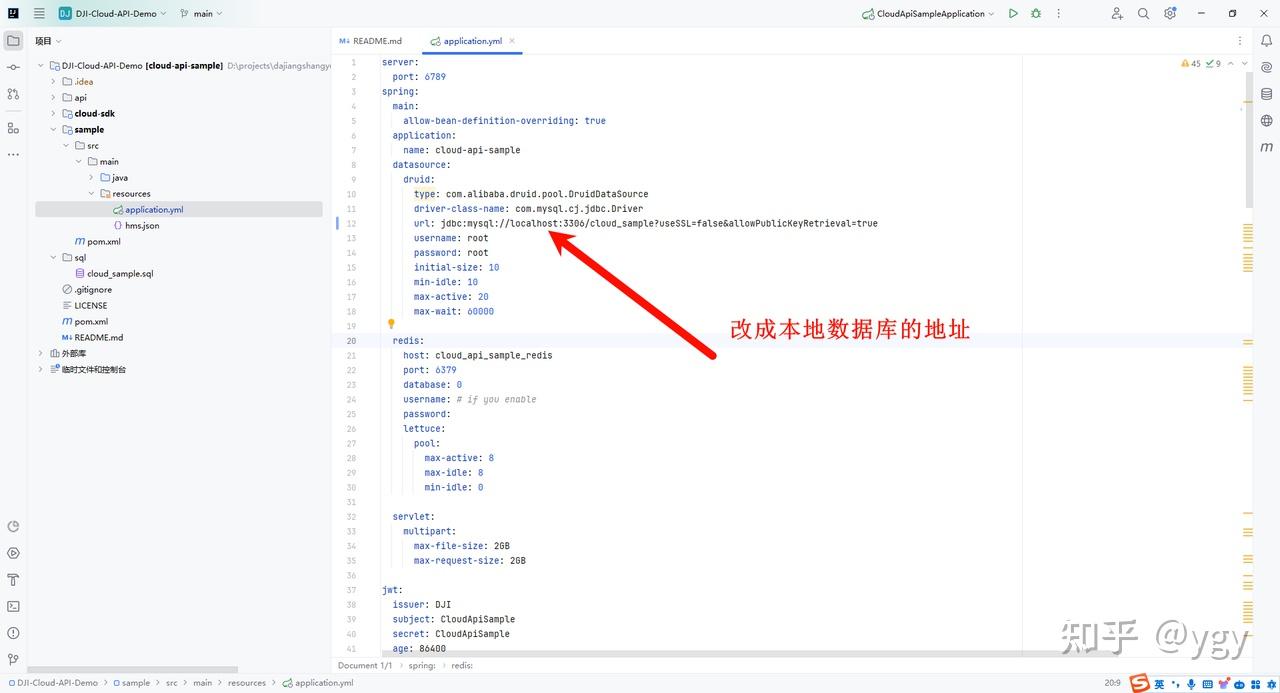Open CloudApiSampleApplication run configuration dropdown
1280x693 pixels.
(x=929, y=13)
